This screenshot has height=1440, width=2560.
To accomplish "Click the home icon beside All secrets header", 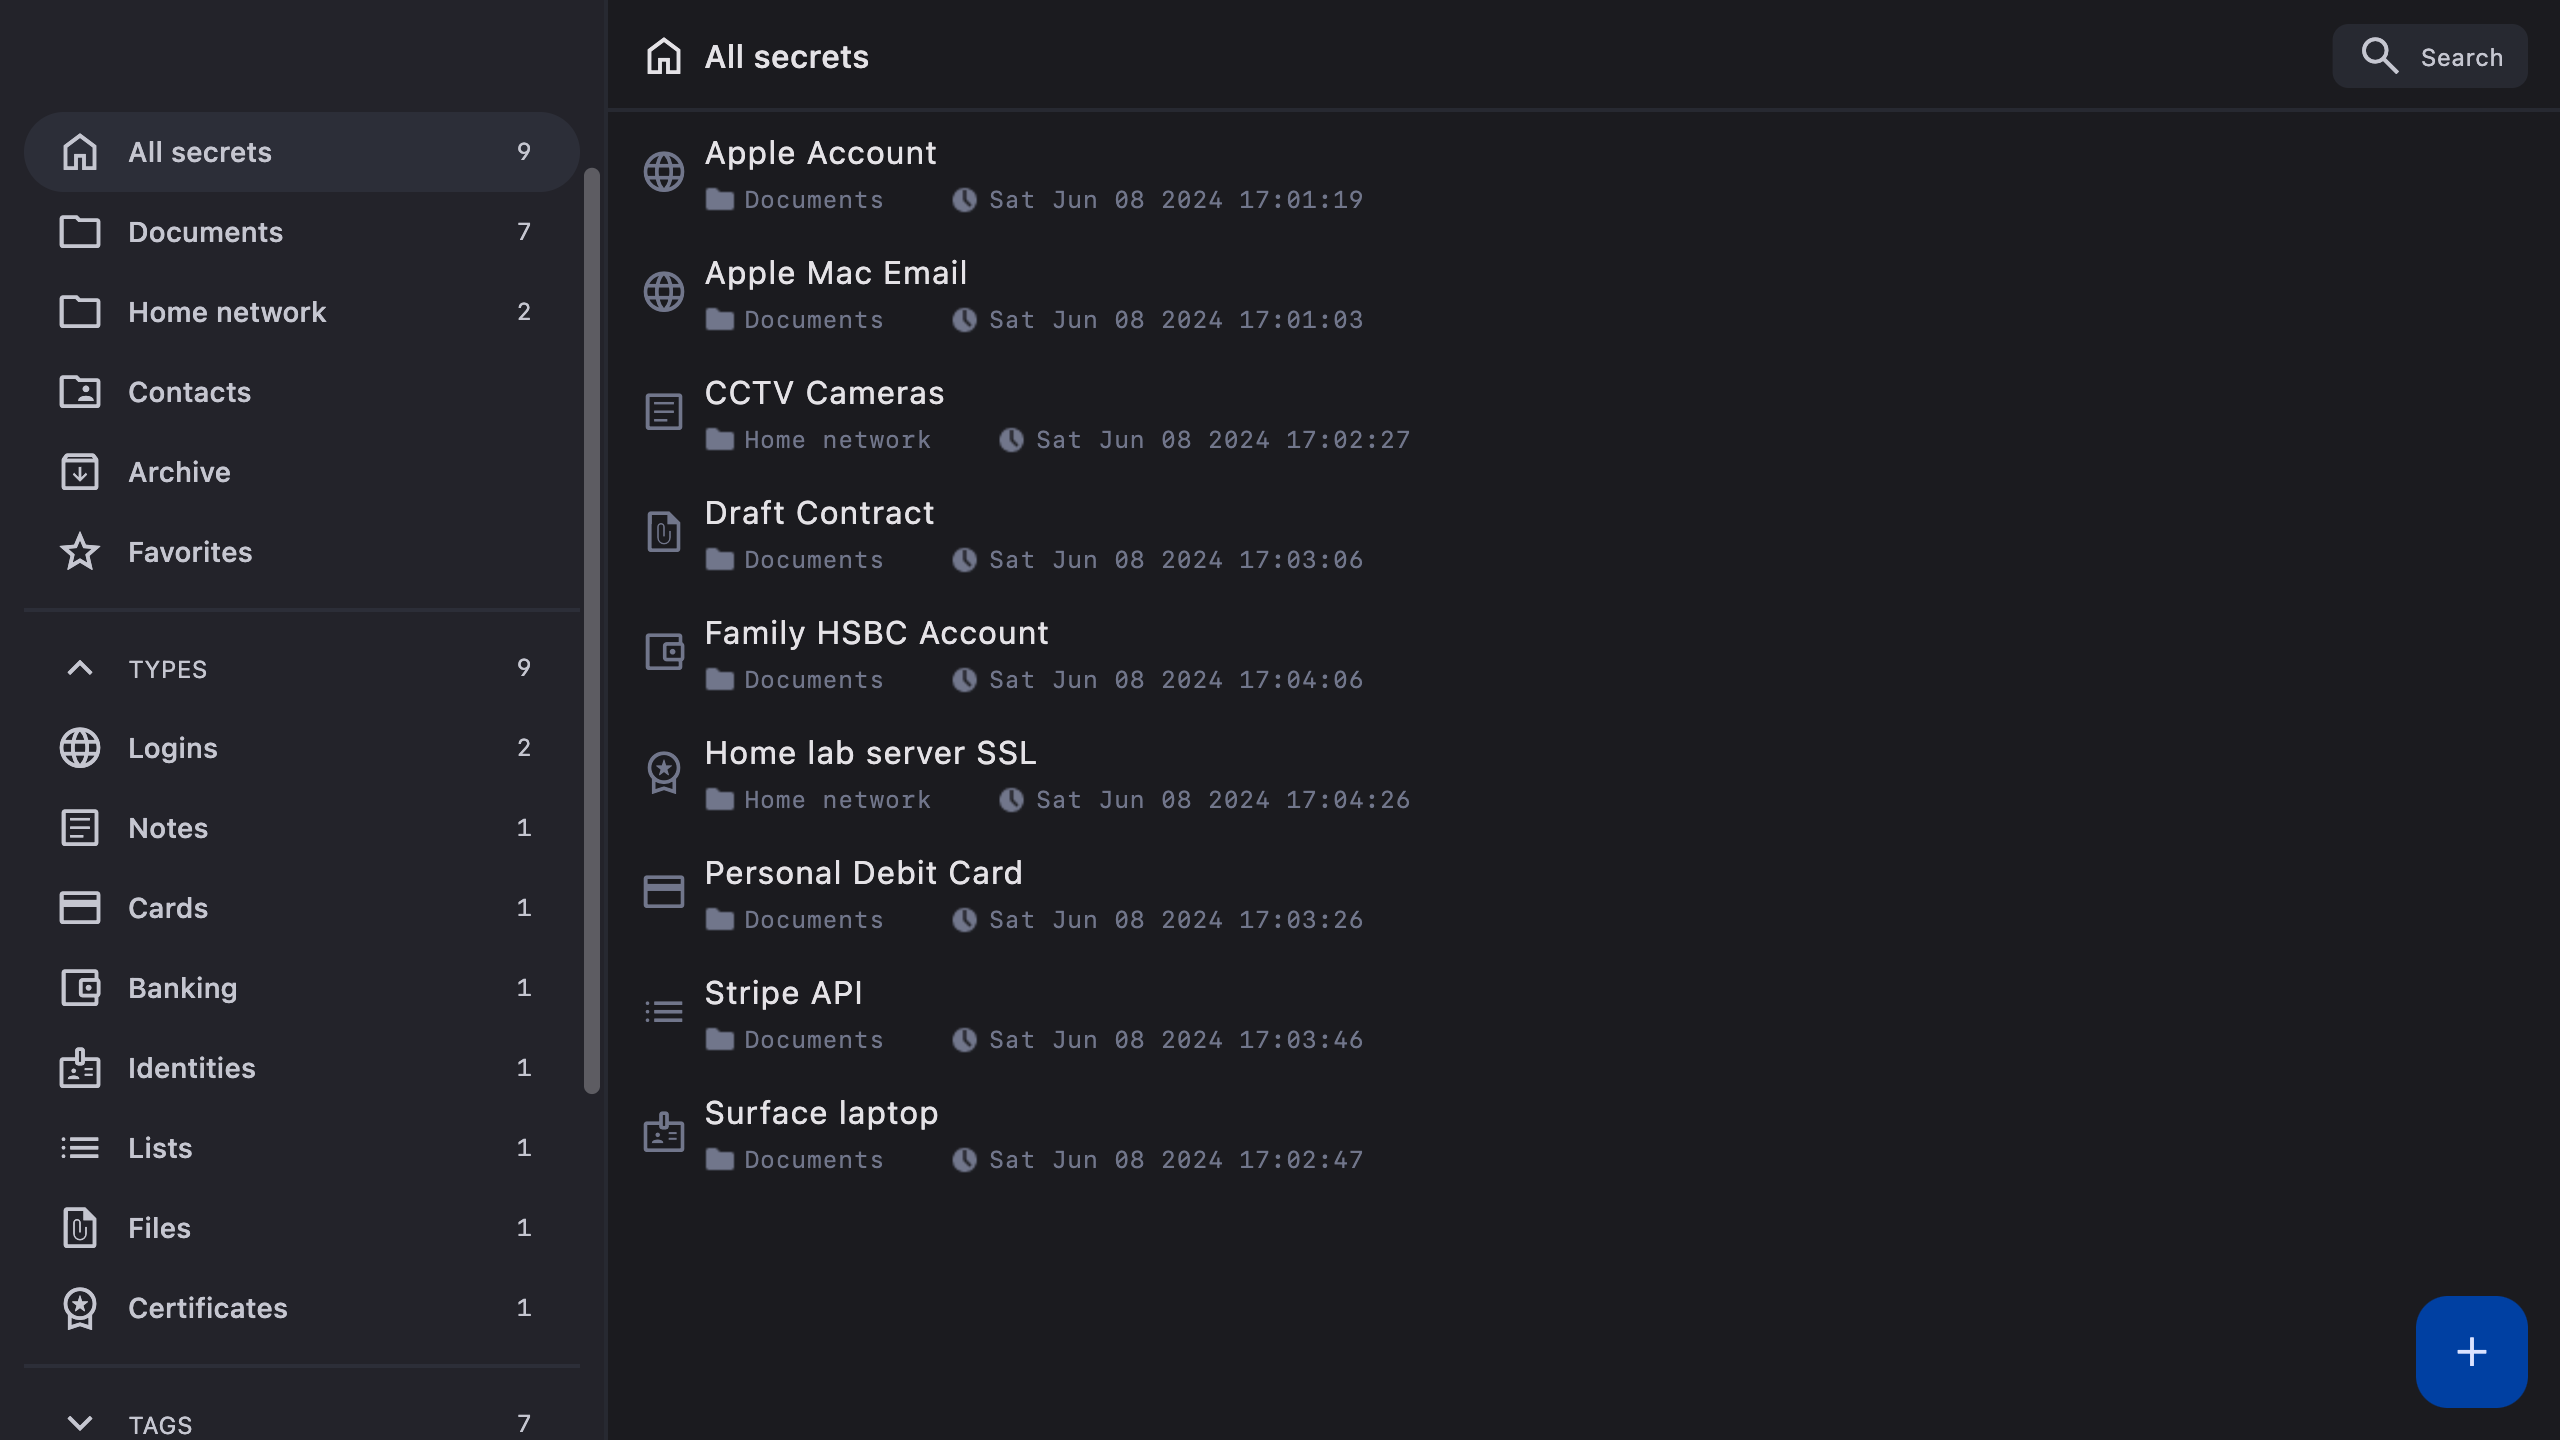I will 664,57.
